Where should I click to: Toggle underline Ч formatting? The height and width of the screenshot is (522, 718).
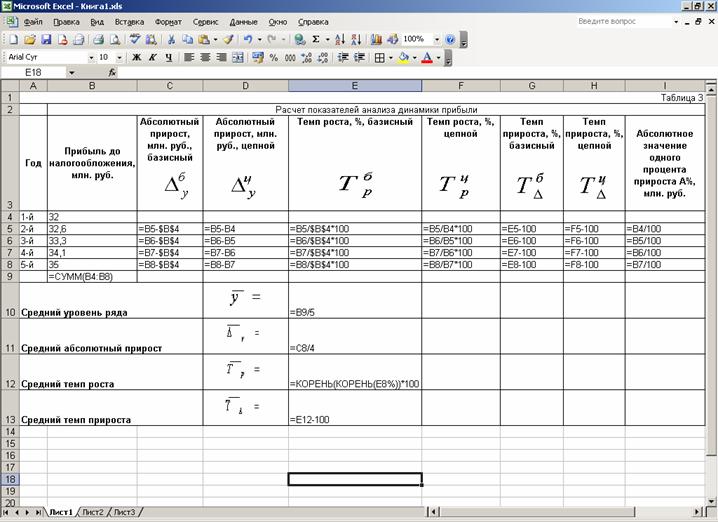(169, 57)
